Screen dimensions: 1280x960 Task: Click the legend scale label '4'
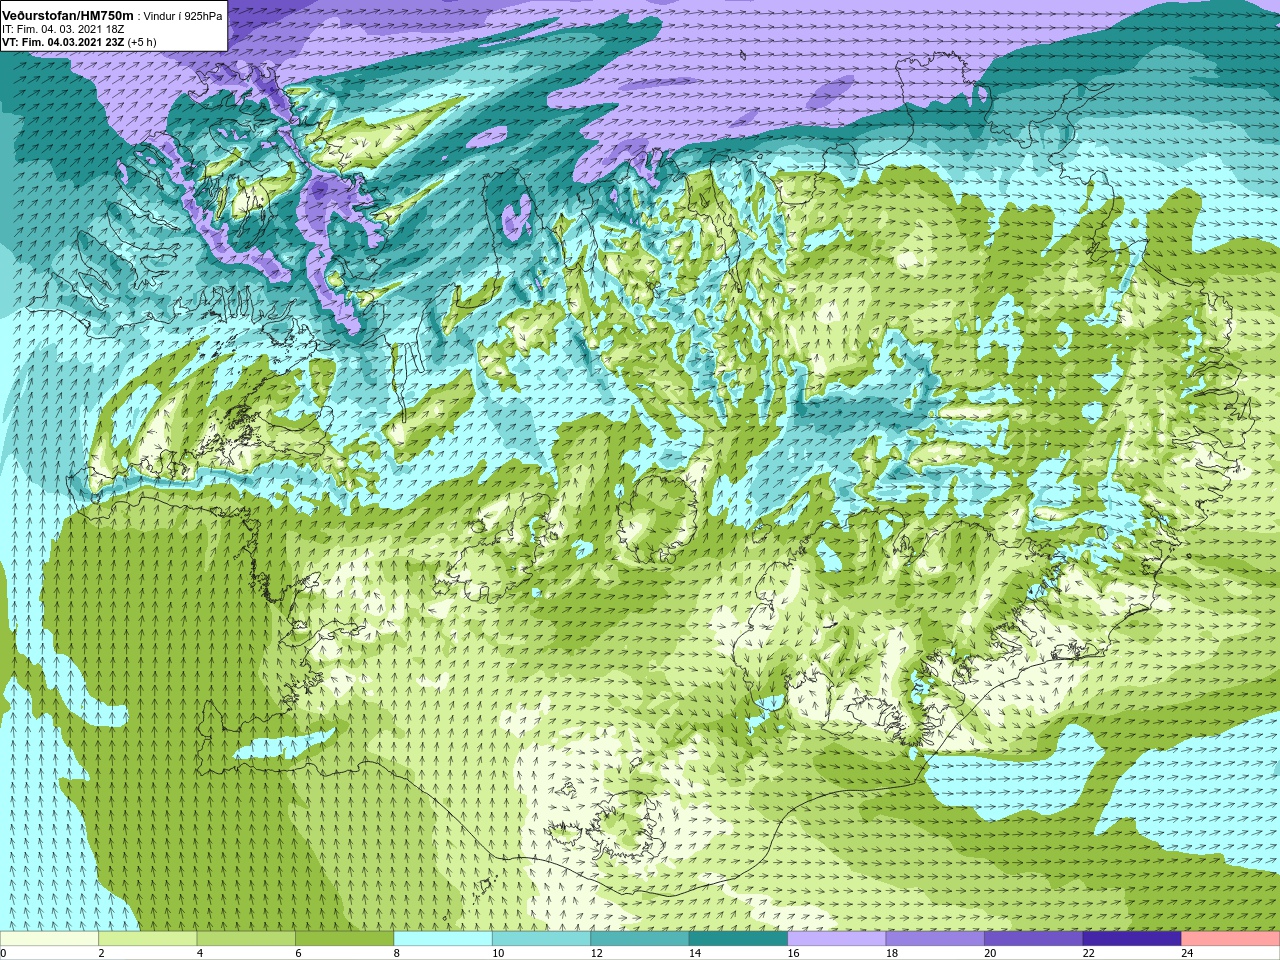[x=200, y=953]
